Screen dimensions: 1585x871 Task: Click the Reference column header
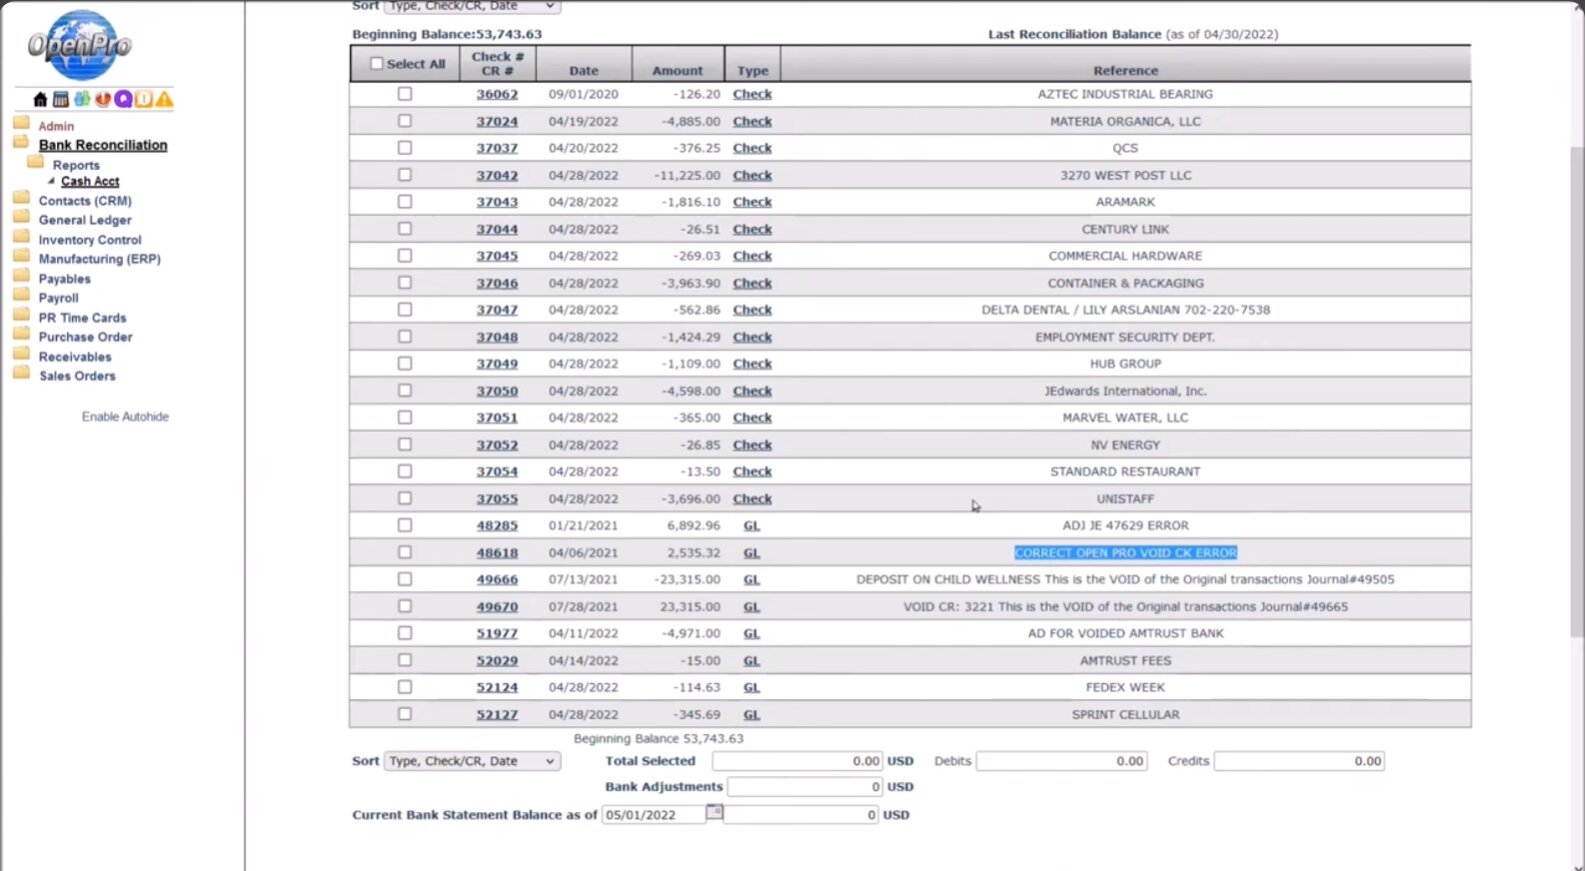click(x=1126, y=71)
